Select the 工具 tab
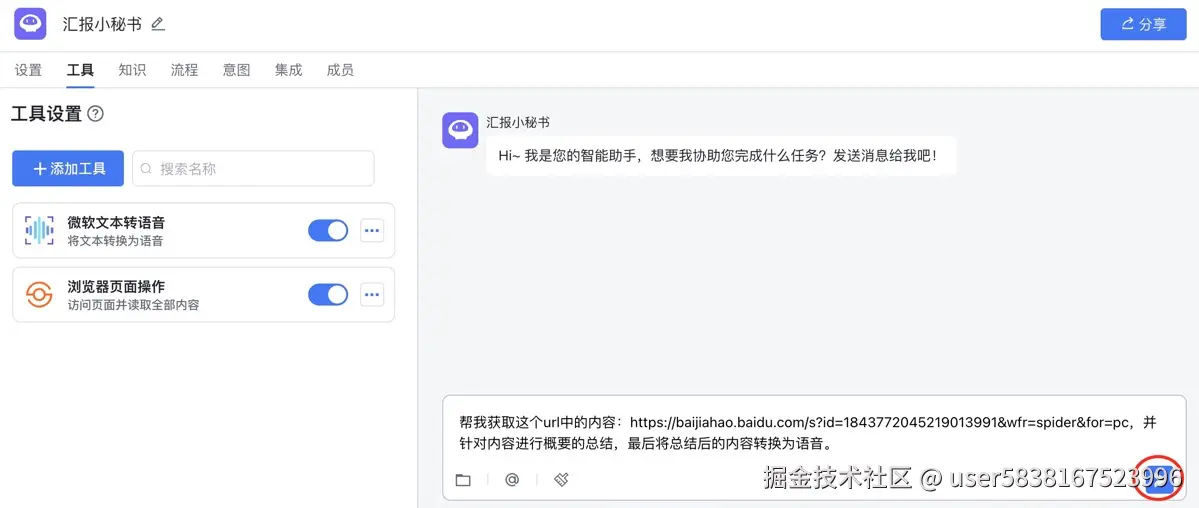 pos(80,70)
